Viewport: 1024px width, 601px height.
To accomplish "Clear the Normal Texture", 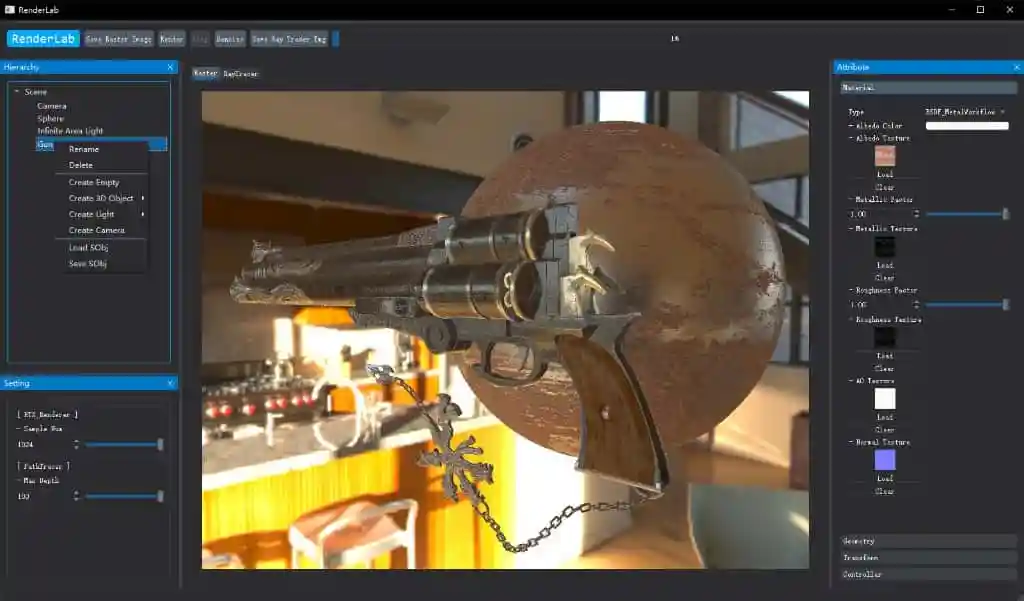I will (x=885, y=491).
